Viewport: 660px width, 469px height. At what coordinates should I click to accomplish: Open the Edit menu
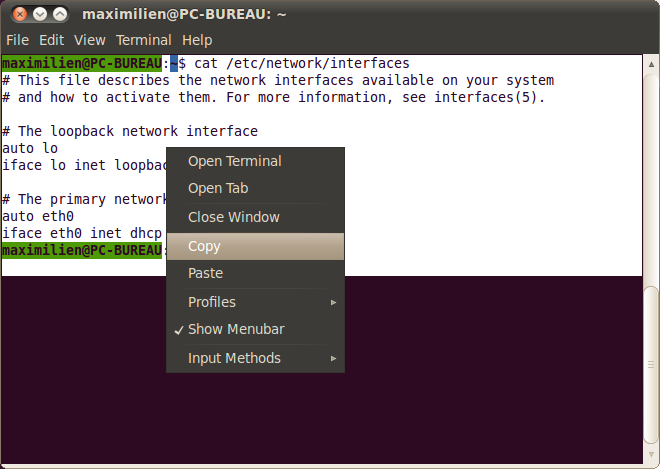[51, 40]
